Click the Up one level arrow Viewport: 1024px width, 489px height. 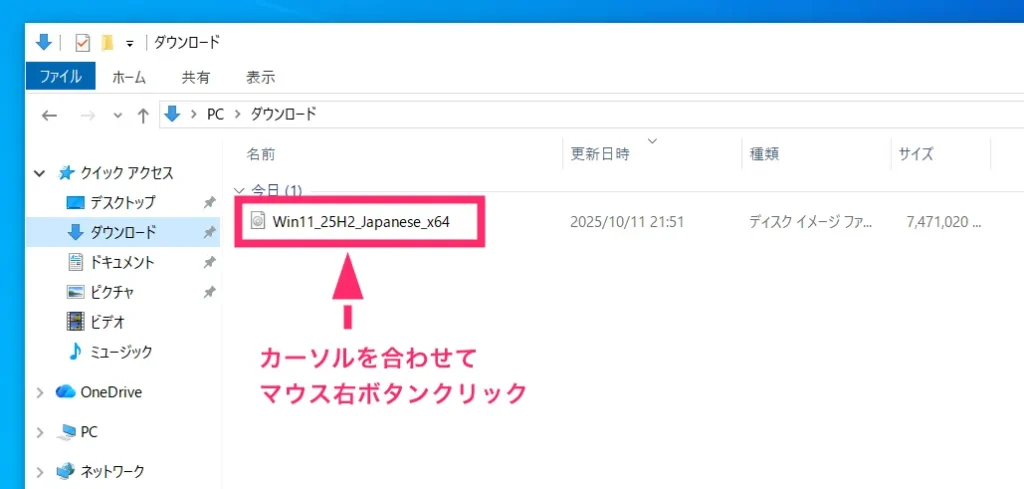point(143,115)
